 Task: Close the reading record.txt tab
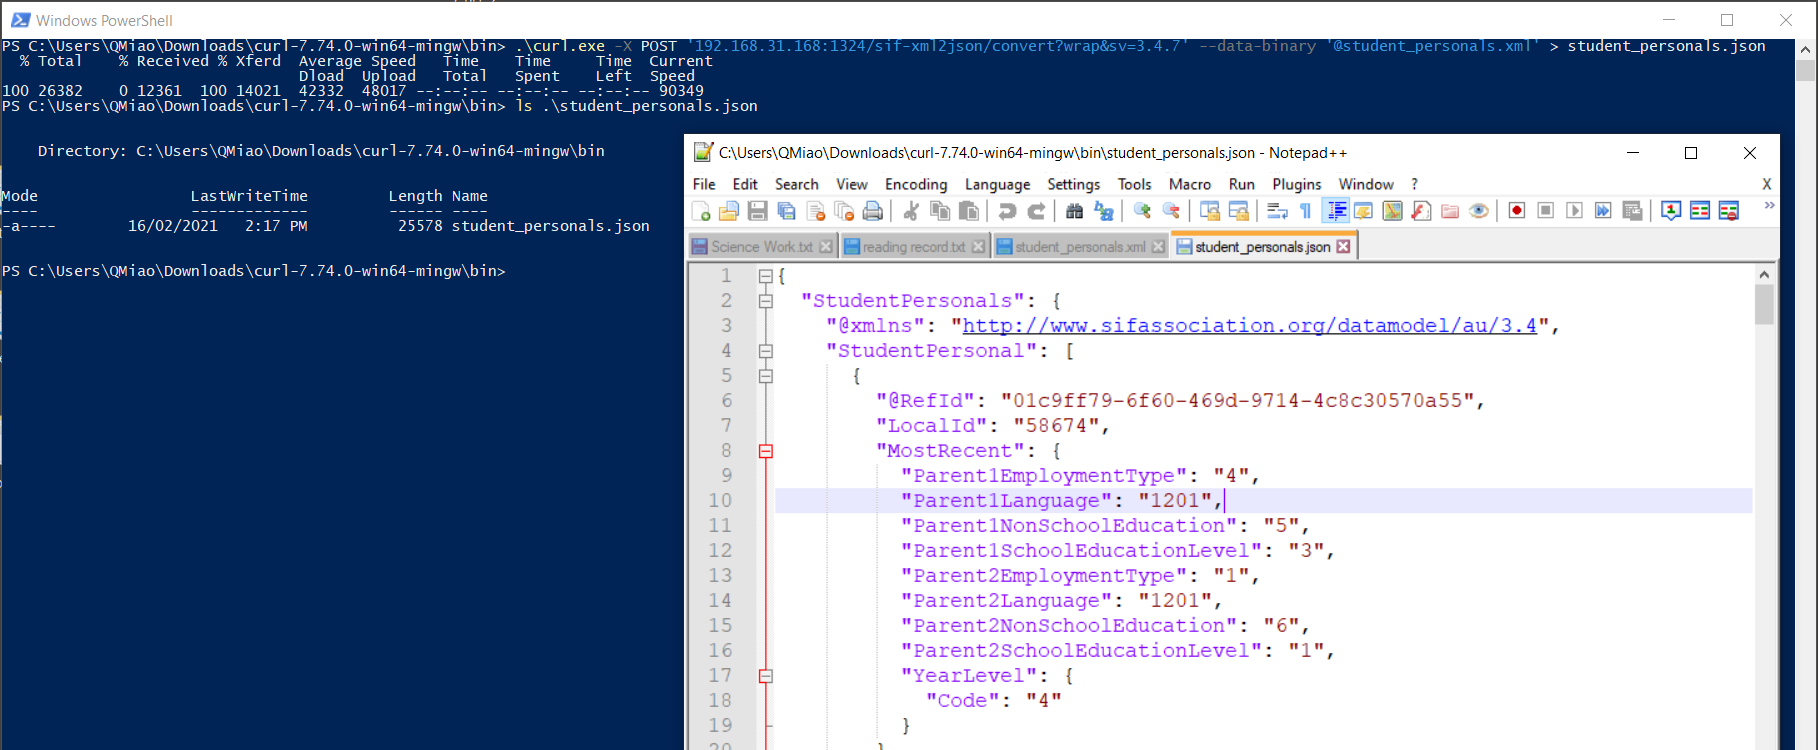pyautogui.click(x=978, y=246)
